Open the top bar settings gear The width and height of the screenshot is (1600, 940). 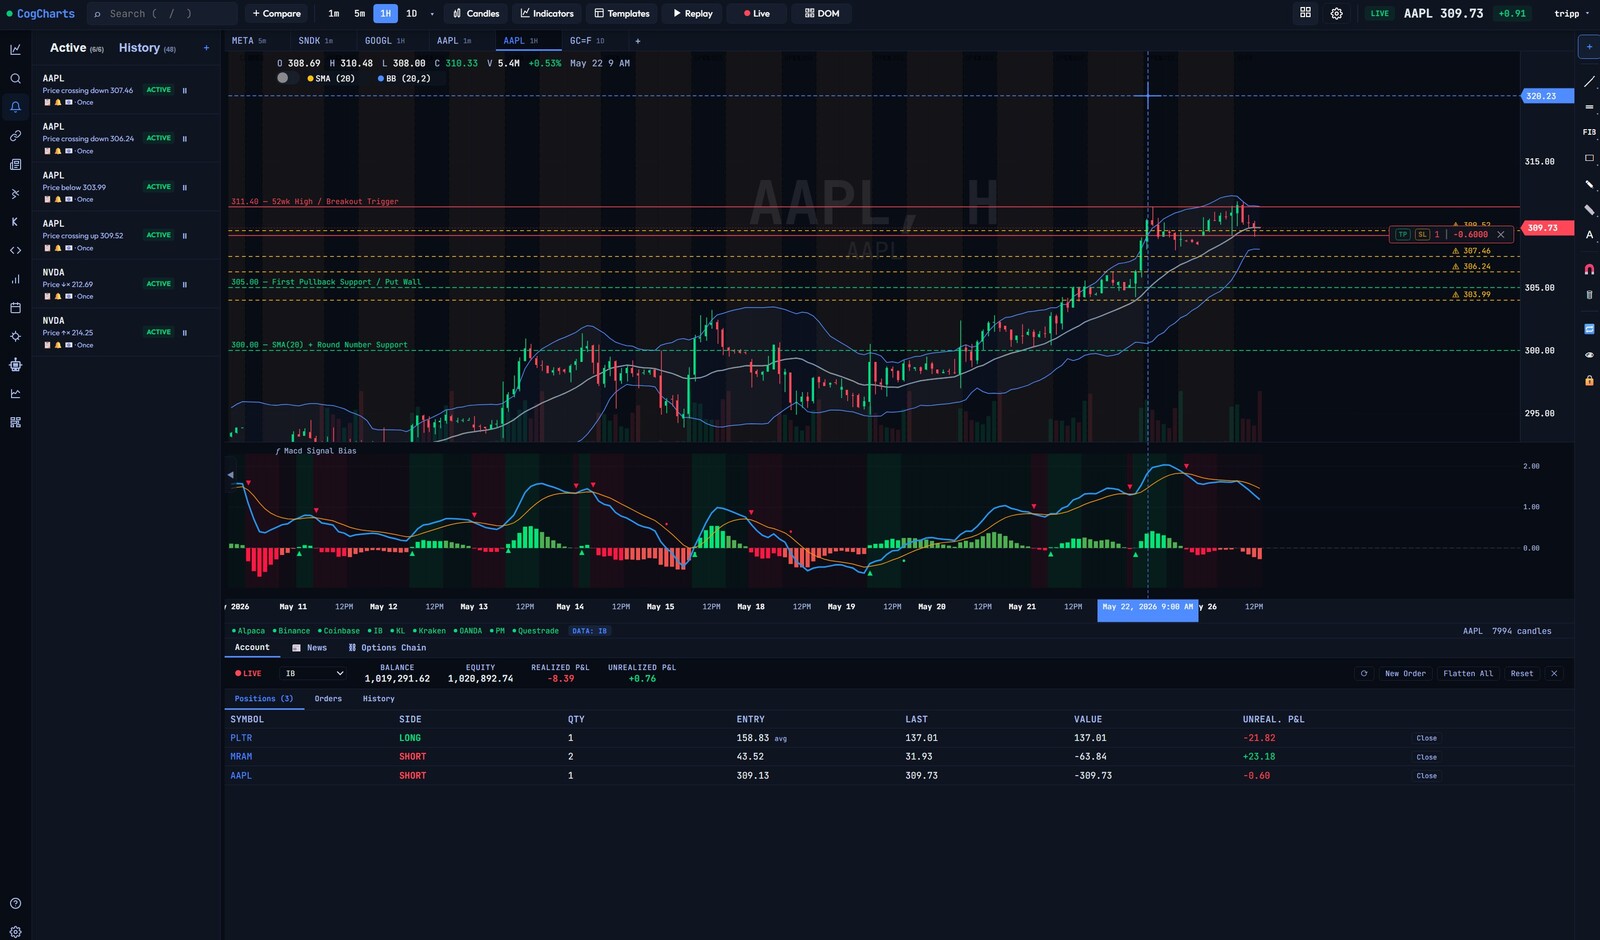pyautogui.click(x=1336, y=13)
